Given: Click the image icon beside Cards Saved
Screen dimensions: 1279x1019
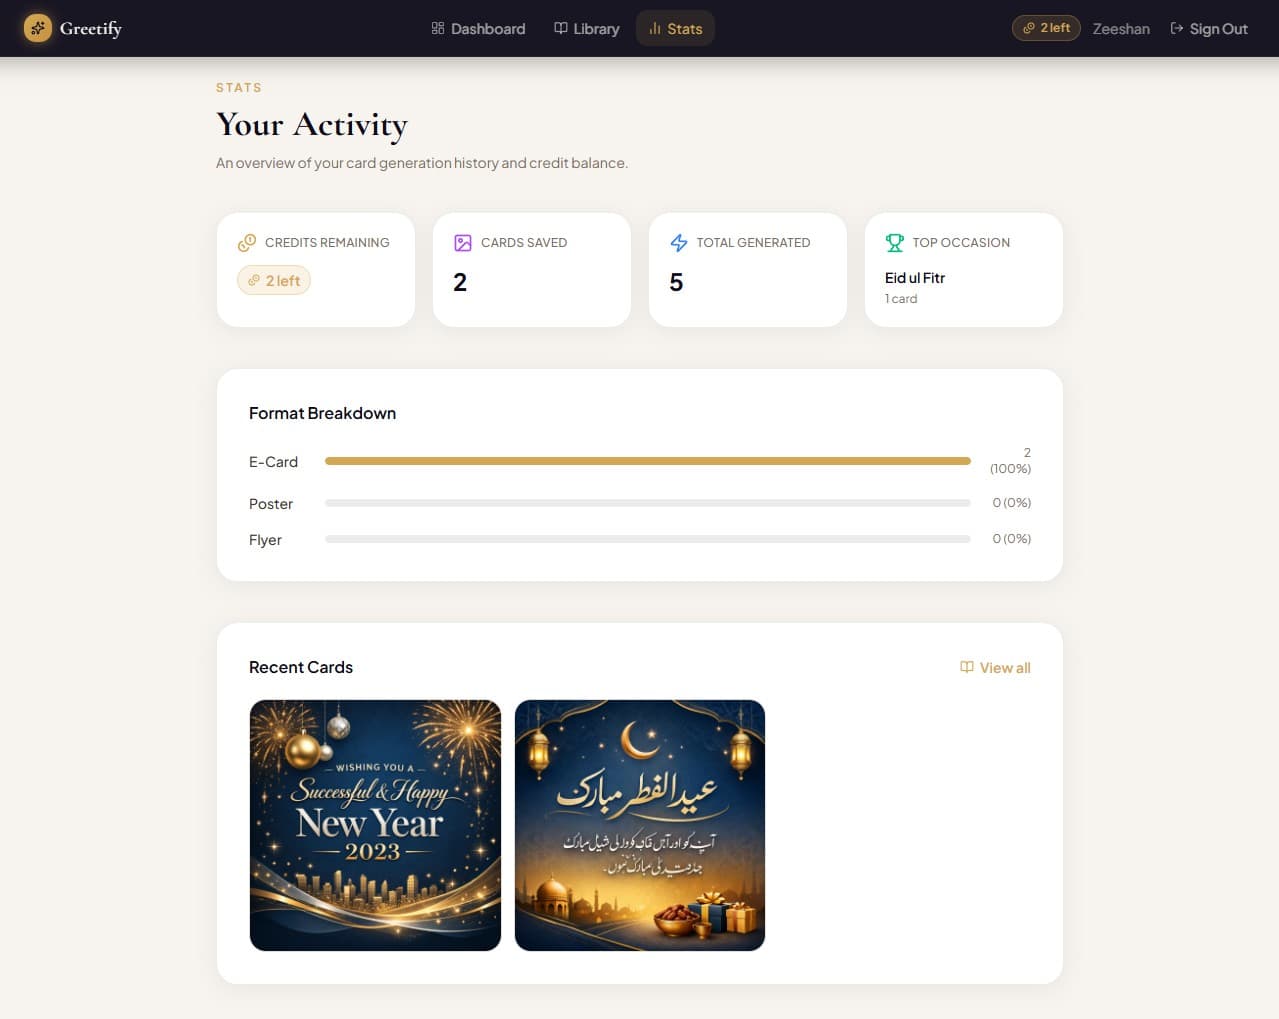Looking at the screenshot, I should coord(463,243).
